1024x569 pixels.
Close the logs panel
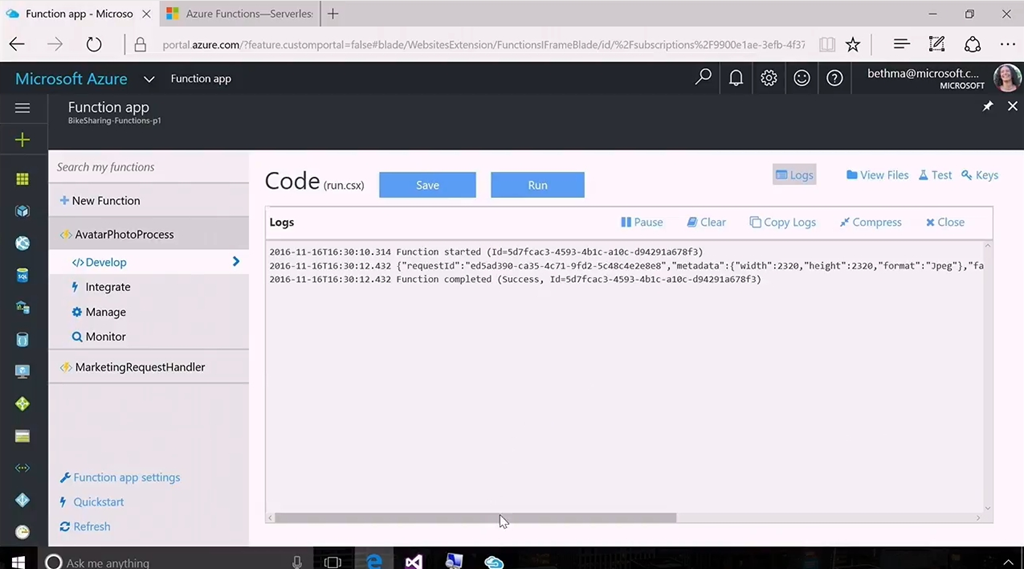tap(945, 222)
